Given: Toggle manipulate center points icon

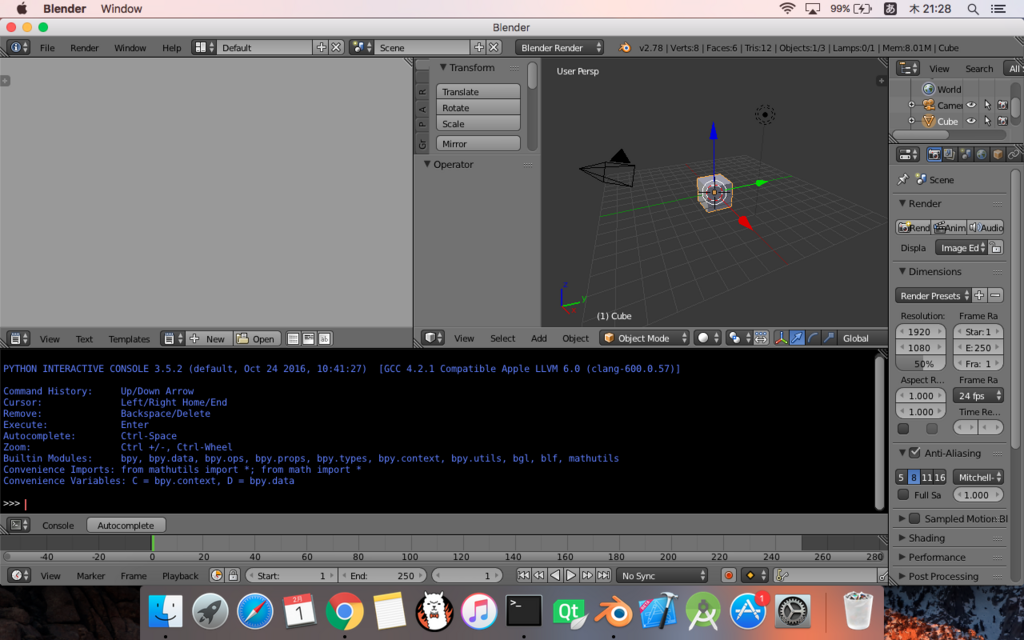Looking at the screenshot, I should [761, 338].
